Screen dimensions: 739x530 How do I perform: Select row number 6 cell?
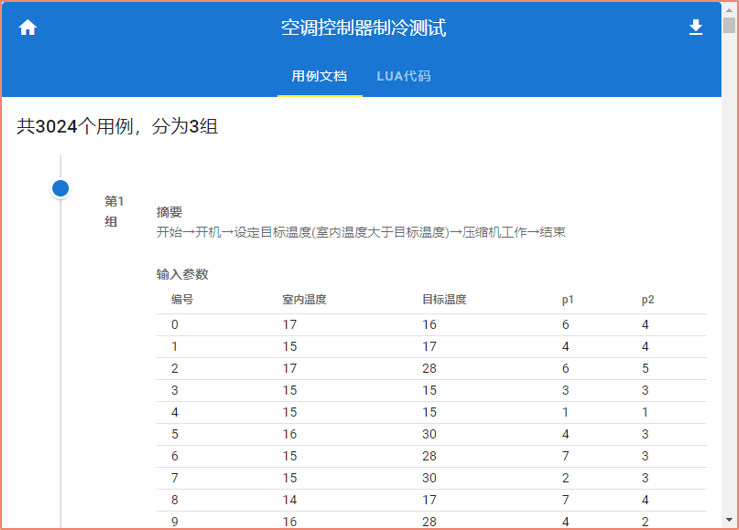[x=175, y=456]
